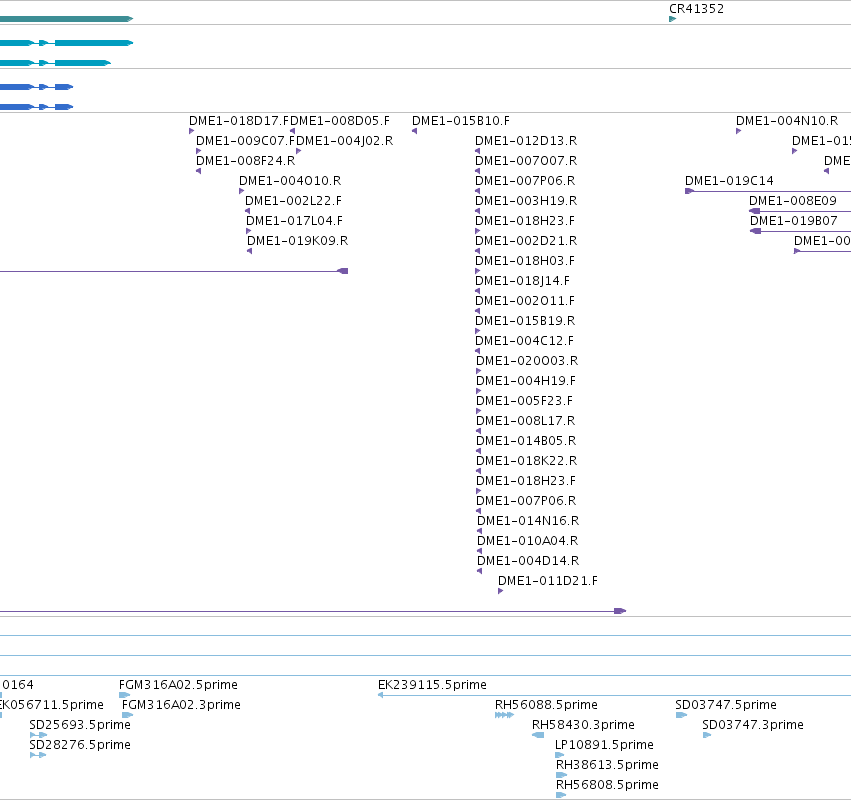The height and width of the screenshot is (800, 851).
Task: Open DME1-002O11.F feature details
Action: point(525,301)
